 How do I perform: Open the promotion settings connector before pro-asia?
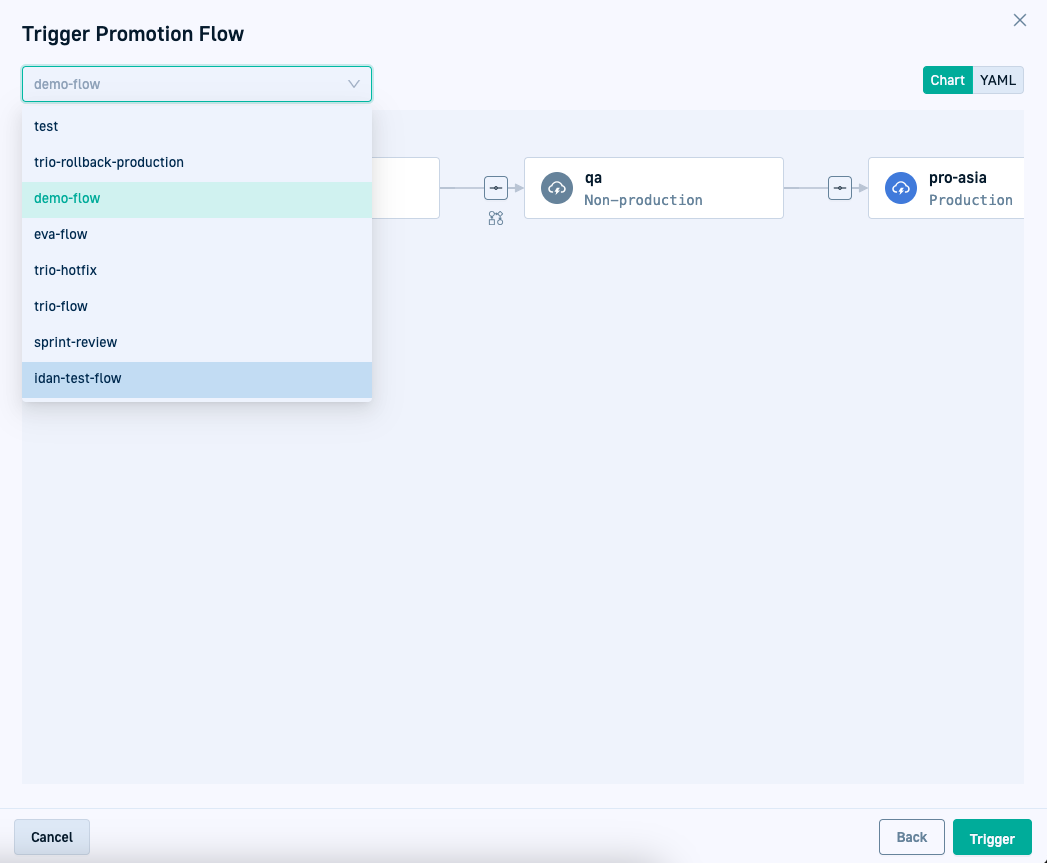(840, 188)
